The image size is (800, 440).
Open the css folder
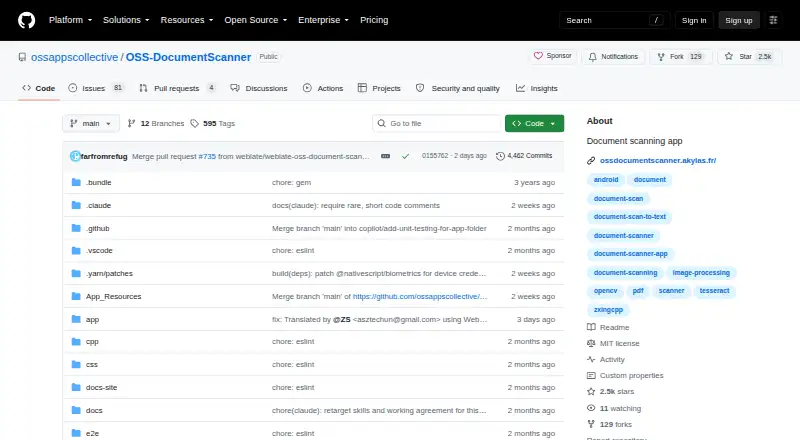click(92, 364)
